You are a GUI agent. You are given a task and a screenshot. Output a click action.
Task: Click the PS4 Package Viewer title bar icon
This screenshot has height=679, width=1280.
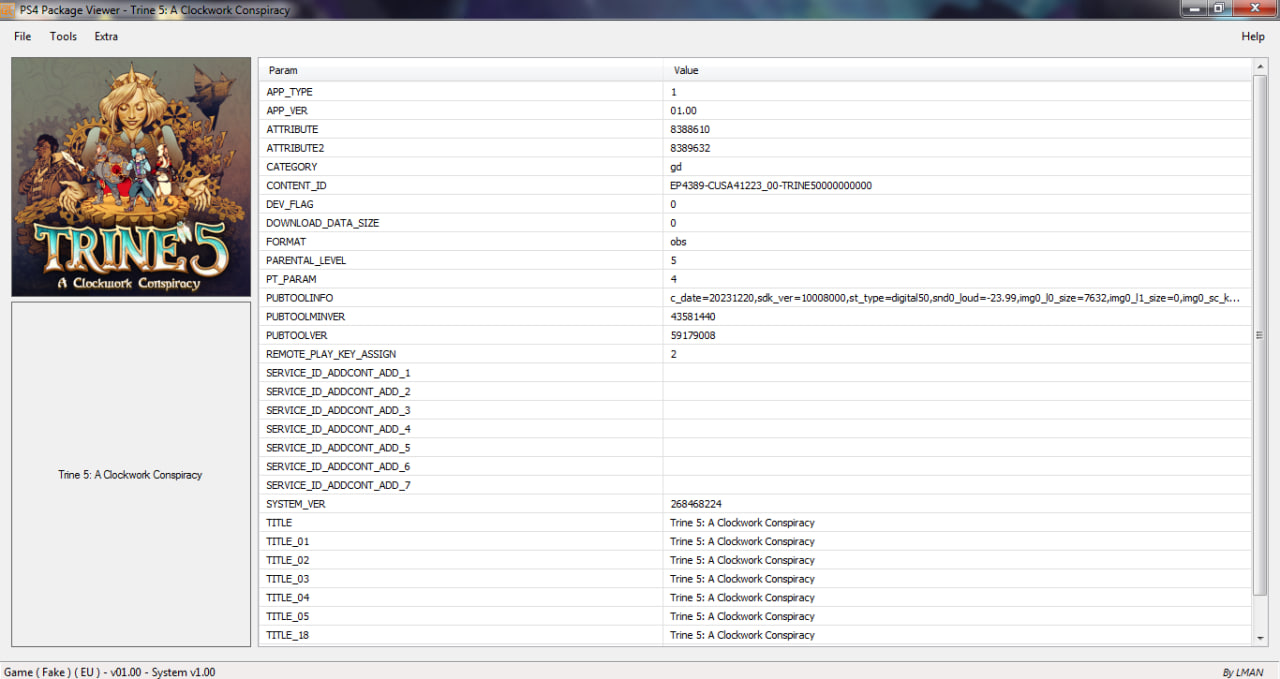(9, 9)
